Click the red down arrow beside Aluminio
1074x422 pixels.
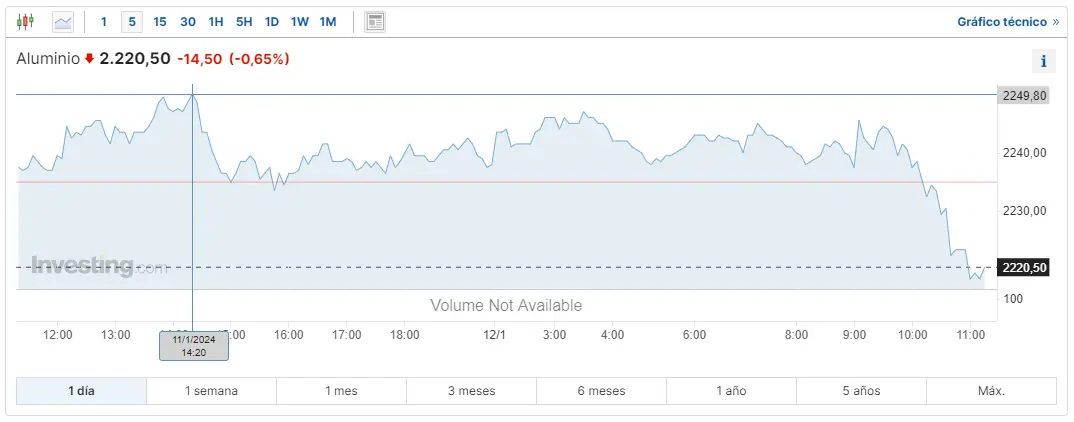89,59
